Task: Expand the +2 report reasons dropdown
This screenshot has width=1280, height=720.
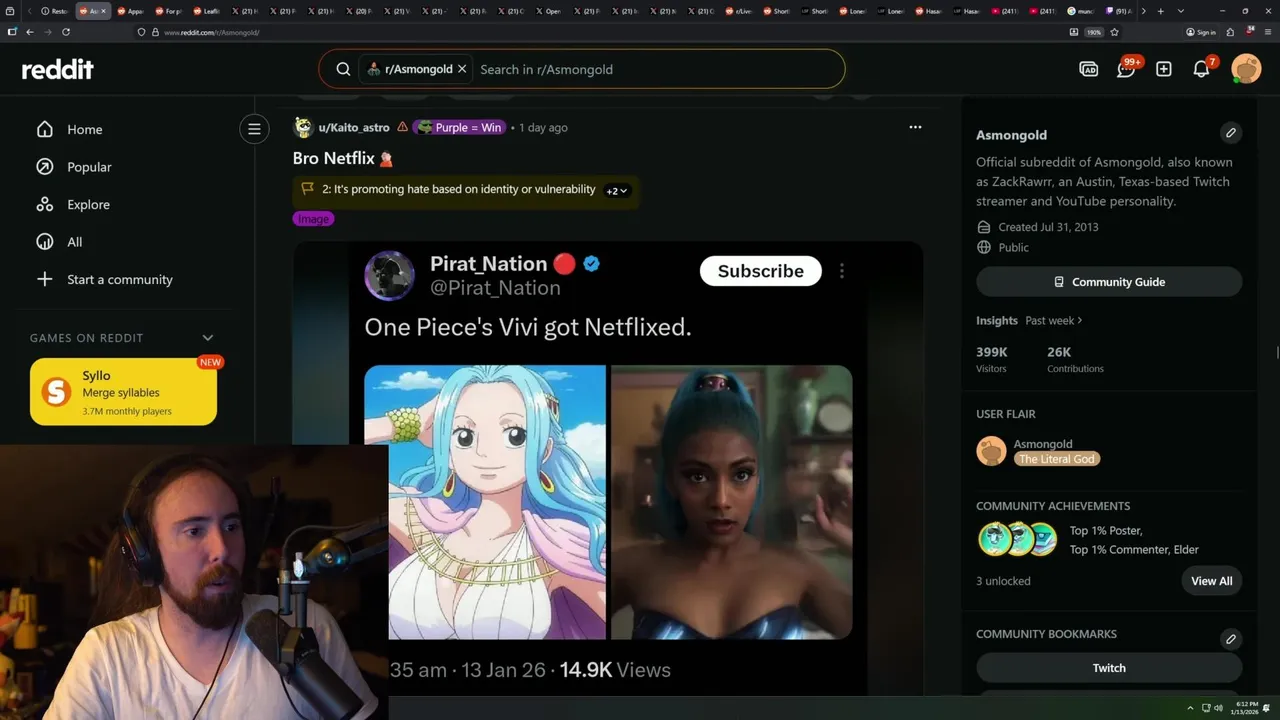Action: tap(617, 190)
